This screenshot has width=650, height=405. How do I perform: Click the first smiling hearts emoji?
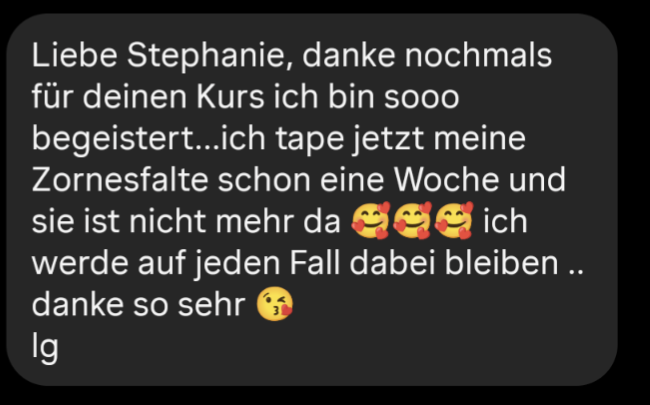tap(371, 221)
